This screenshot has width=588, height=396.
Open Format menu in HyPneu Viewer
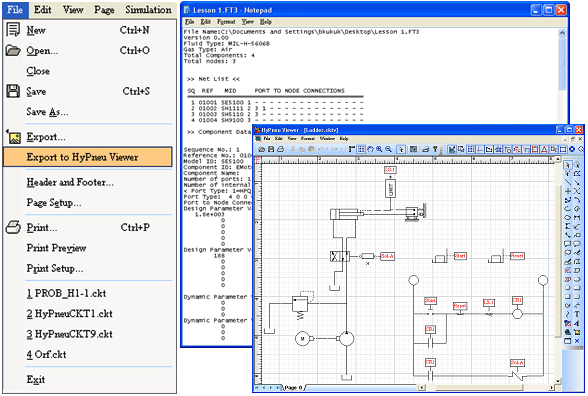click(x=308, y=138)
